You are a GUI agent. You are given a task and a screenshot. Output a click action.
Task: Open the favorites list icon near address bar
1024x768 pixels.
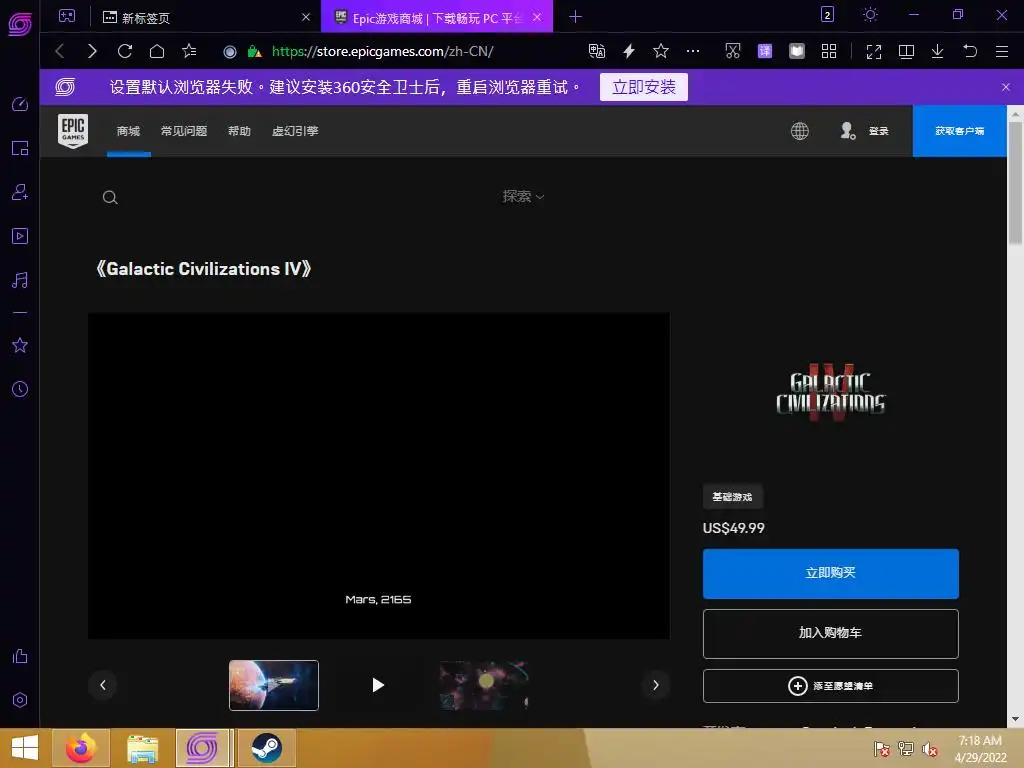(x=189, y=51)
